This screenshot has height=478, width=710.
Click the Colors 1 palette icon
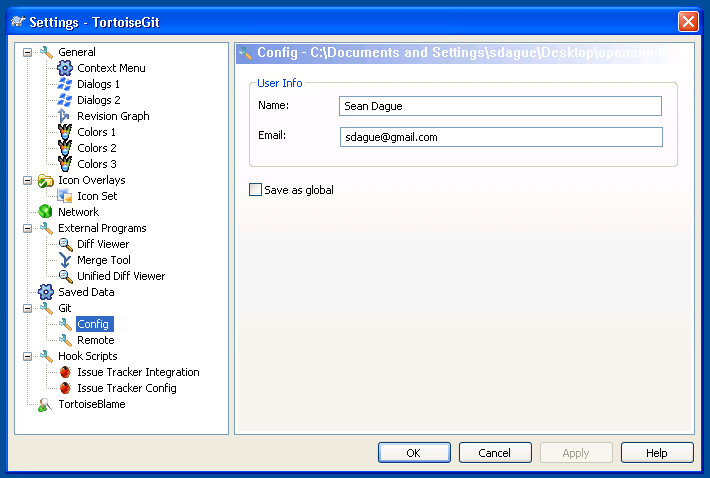click(65, 132)
